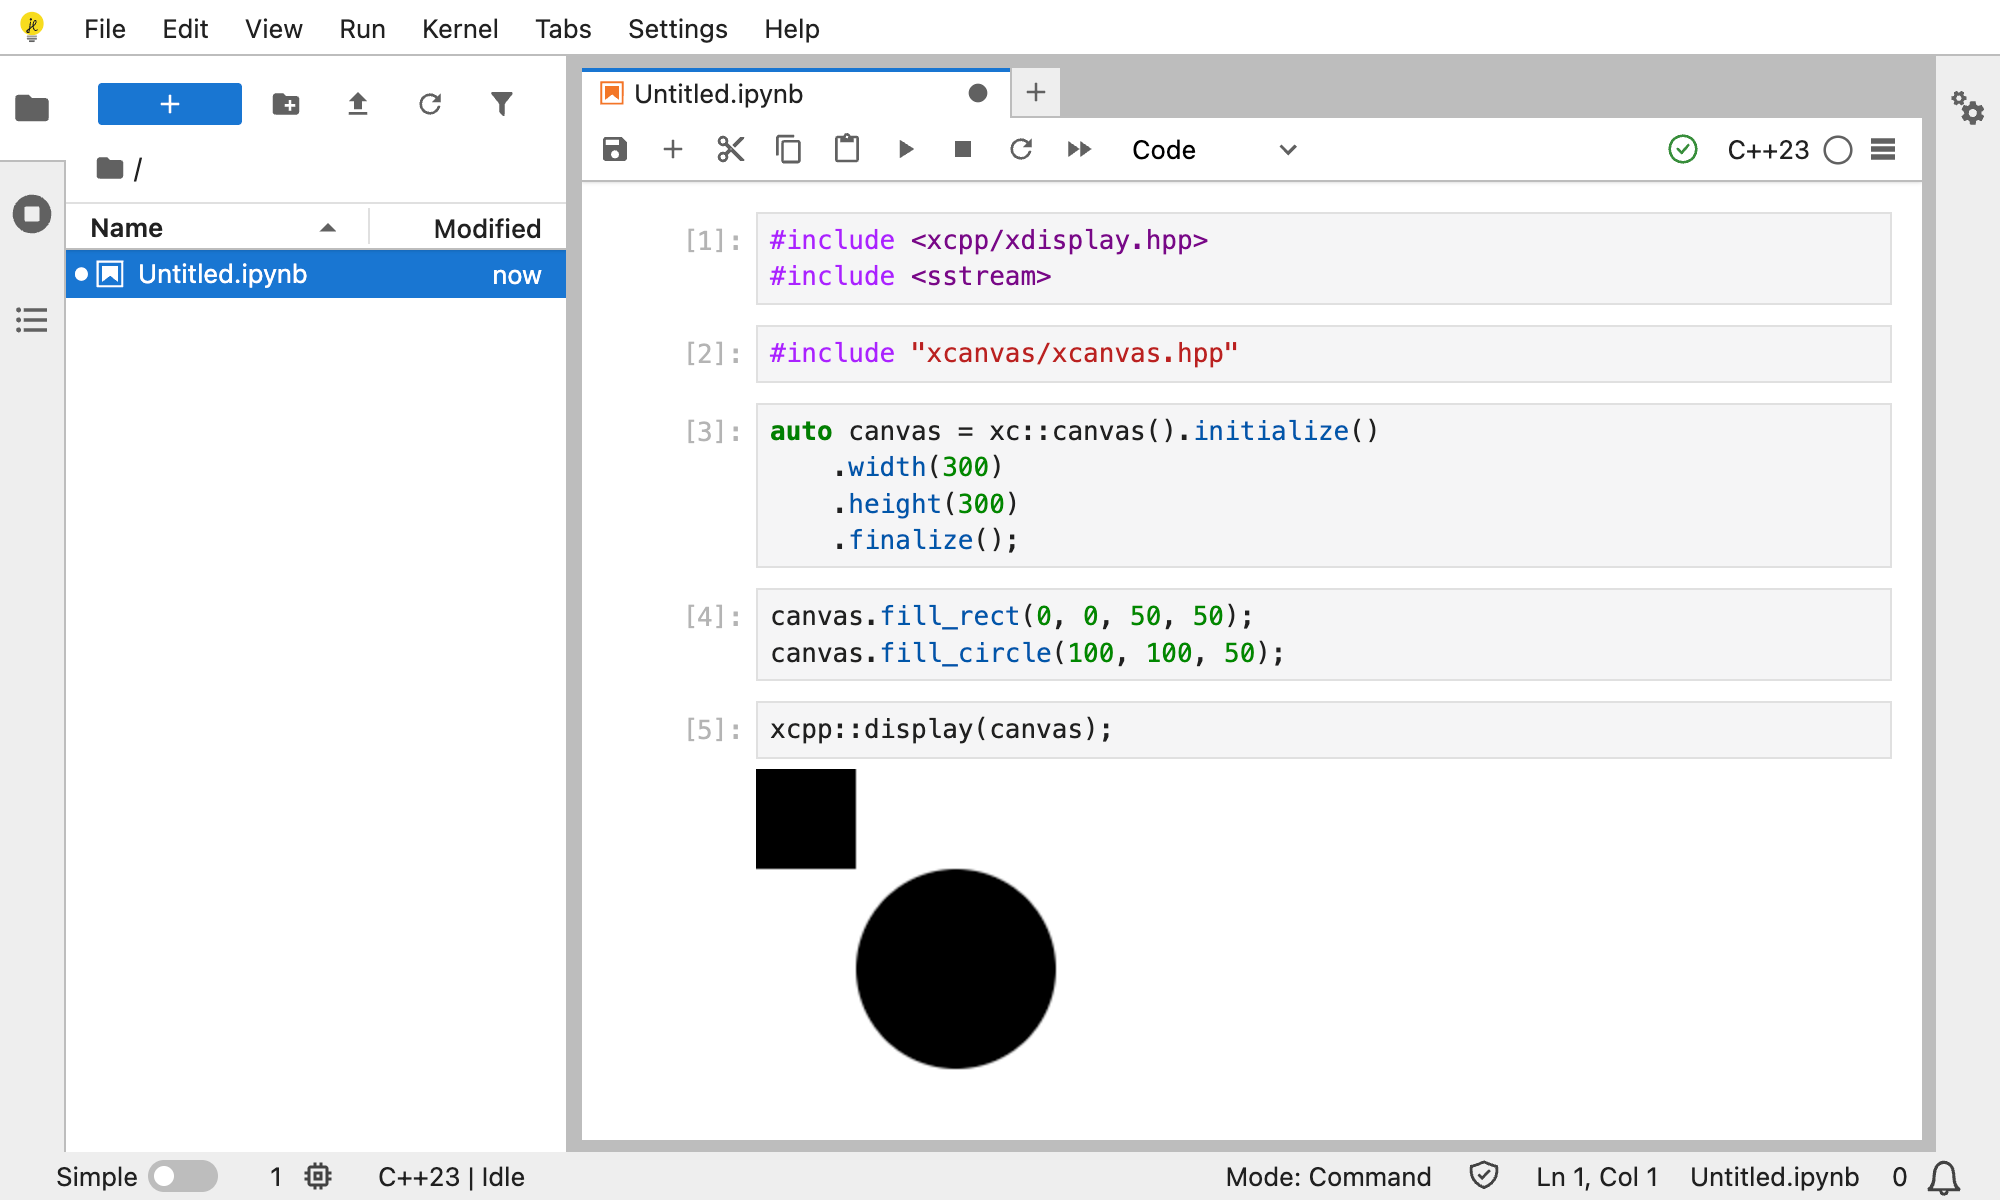Click the C++23 kernel name button
Screen dimensions: 2000x1200
pyautogui.click(x=1768, y=150)
